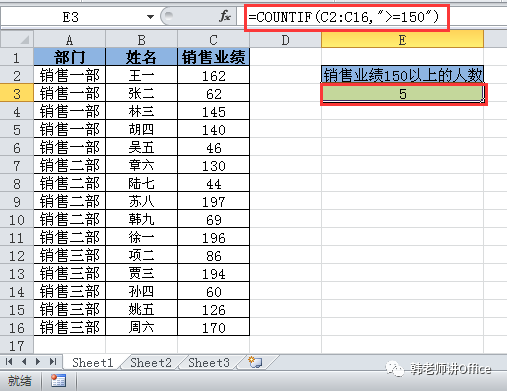Select the cell with name 徐一

click(x=141, y=237)
